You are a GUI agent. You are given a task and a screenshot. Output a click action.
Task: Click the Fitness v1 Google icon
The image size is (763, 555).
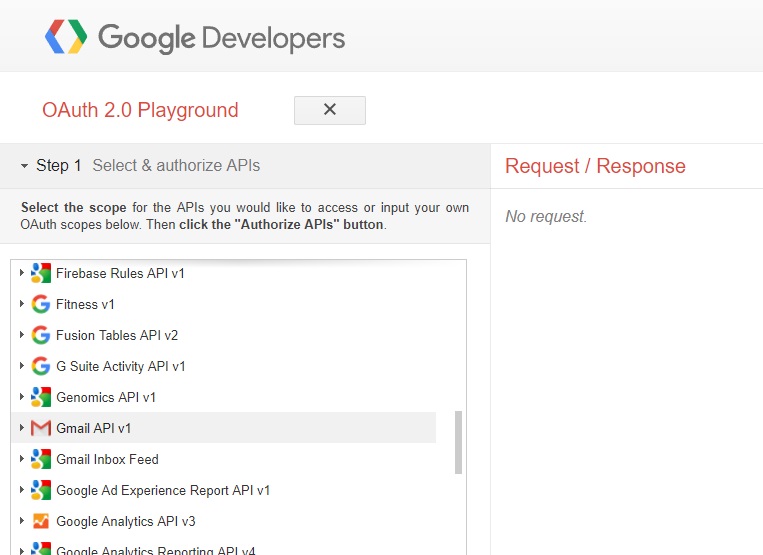(x=40, y=304)
